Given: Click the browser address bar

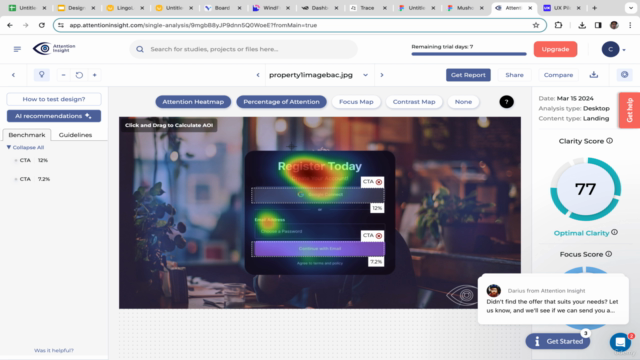Looking at the screenshot, I should click(300, 25).
